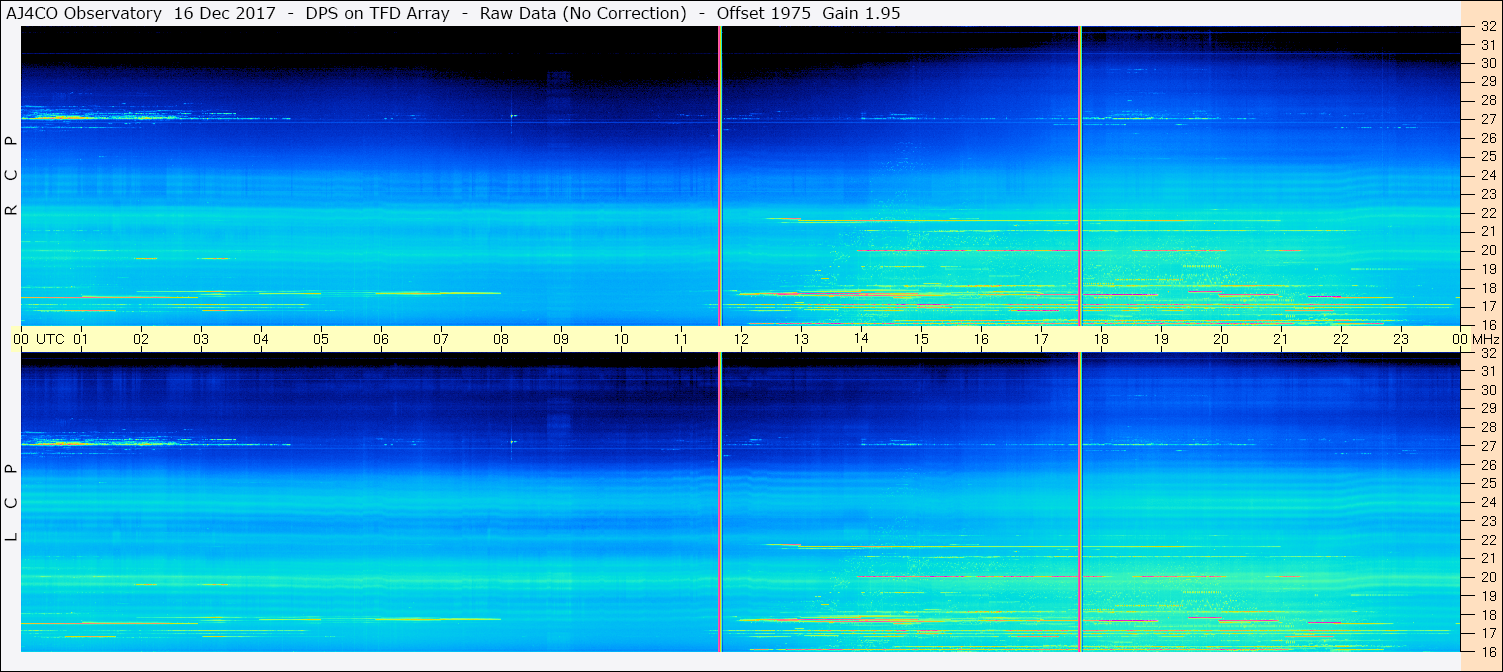
Task: Click the 29 MHz label of the LCP panel
Action: coord(1487,409)
